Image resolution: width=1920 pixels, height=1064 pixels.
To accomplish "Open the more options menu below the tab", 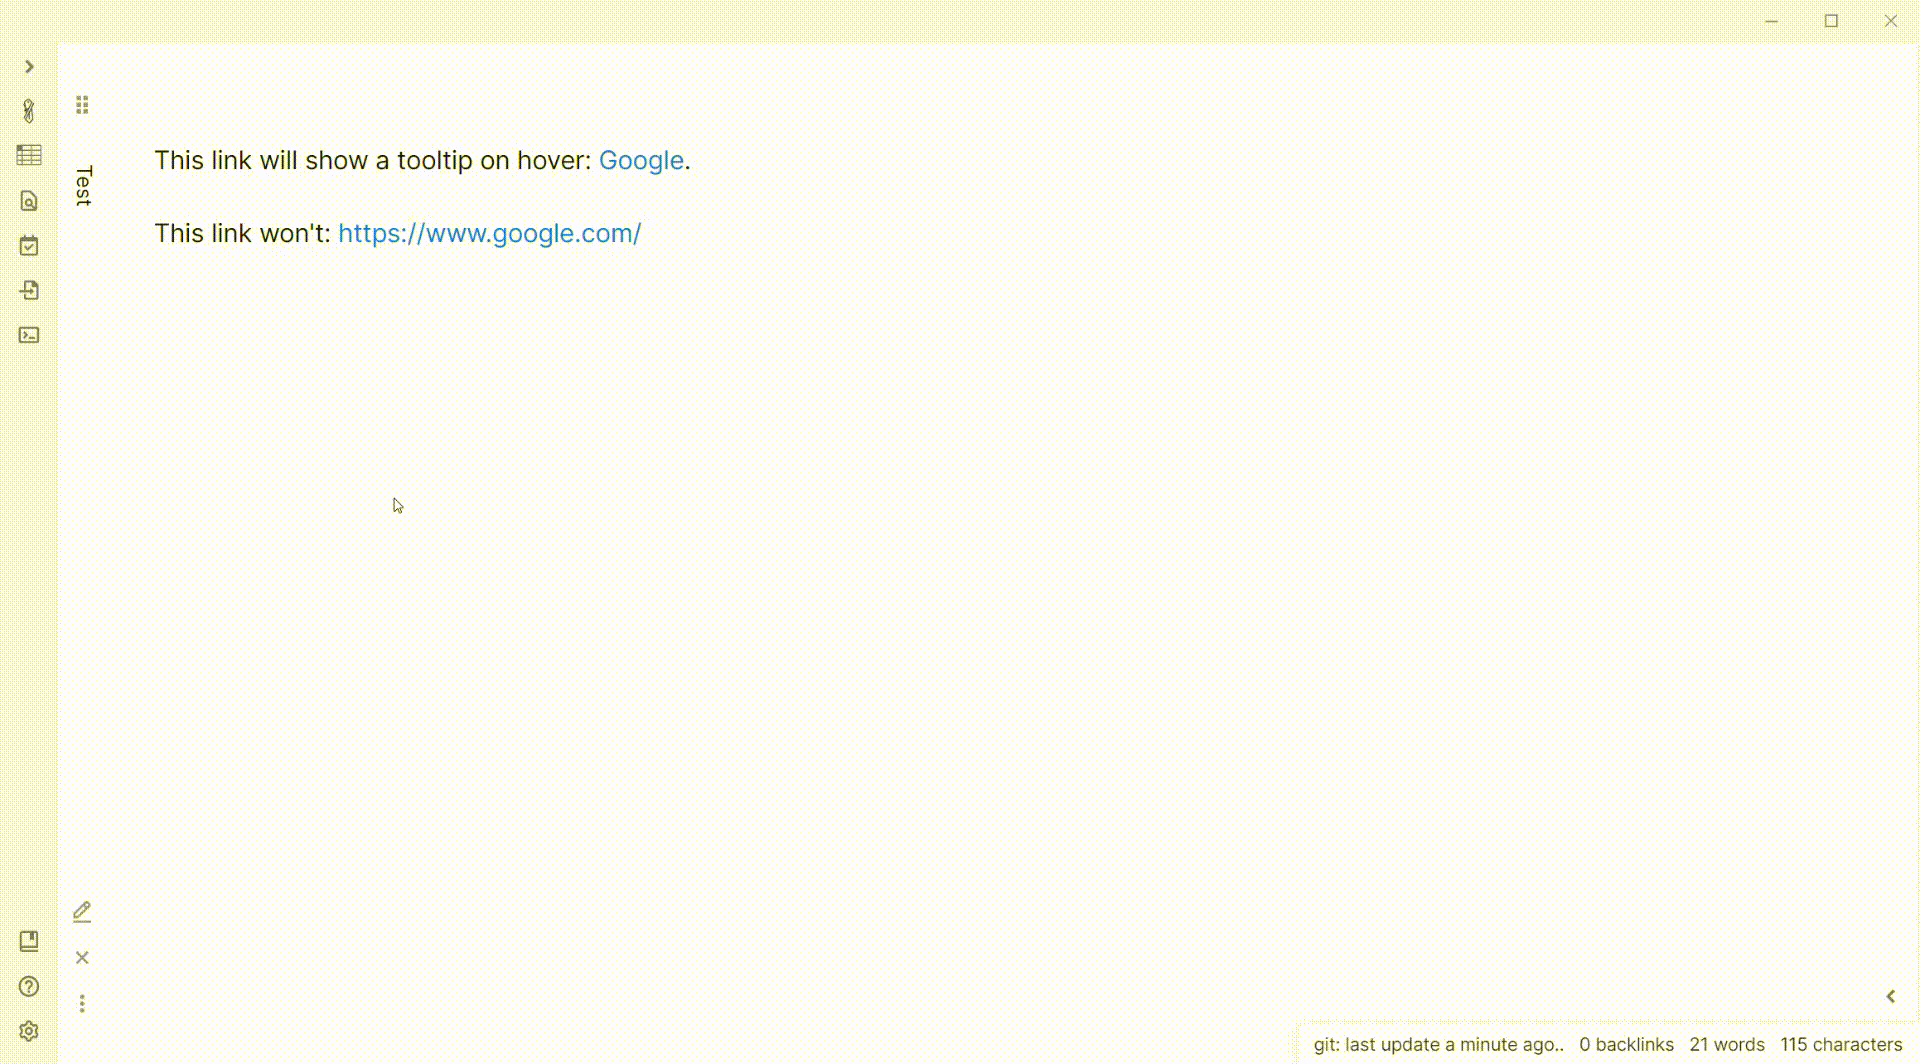I will [82, 1001].
